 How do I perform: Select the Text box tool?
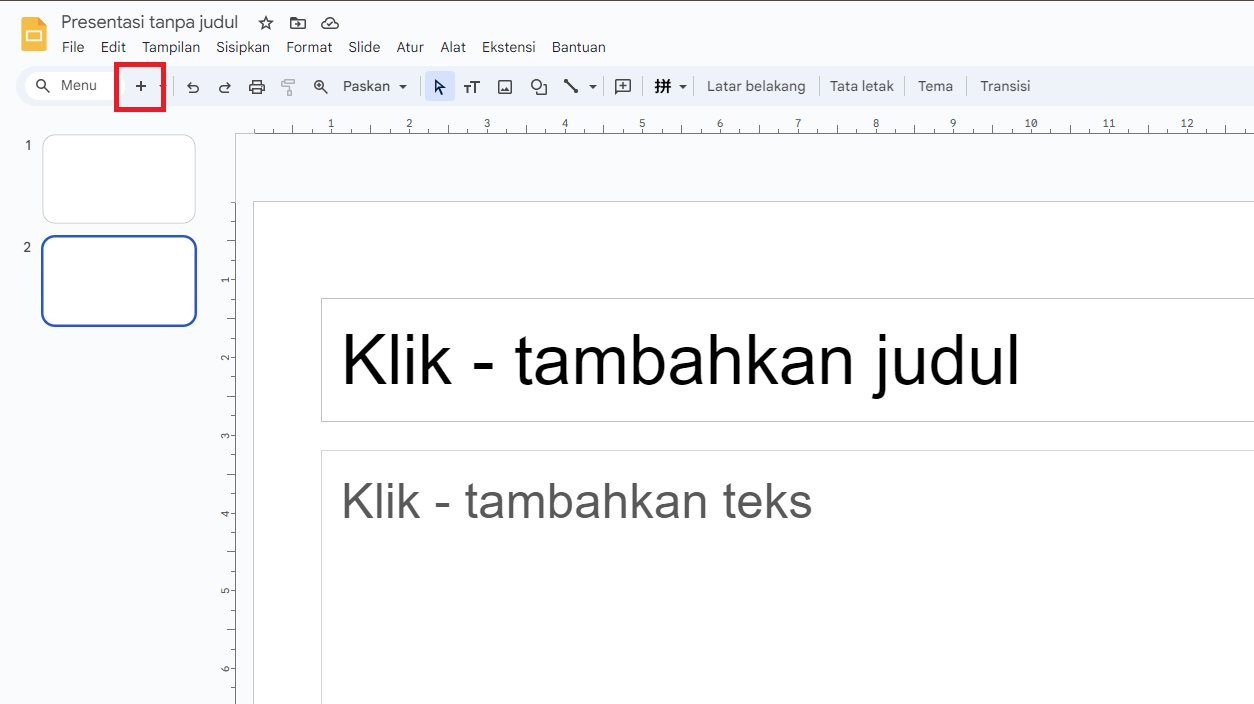[471, 86]
